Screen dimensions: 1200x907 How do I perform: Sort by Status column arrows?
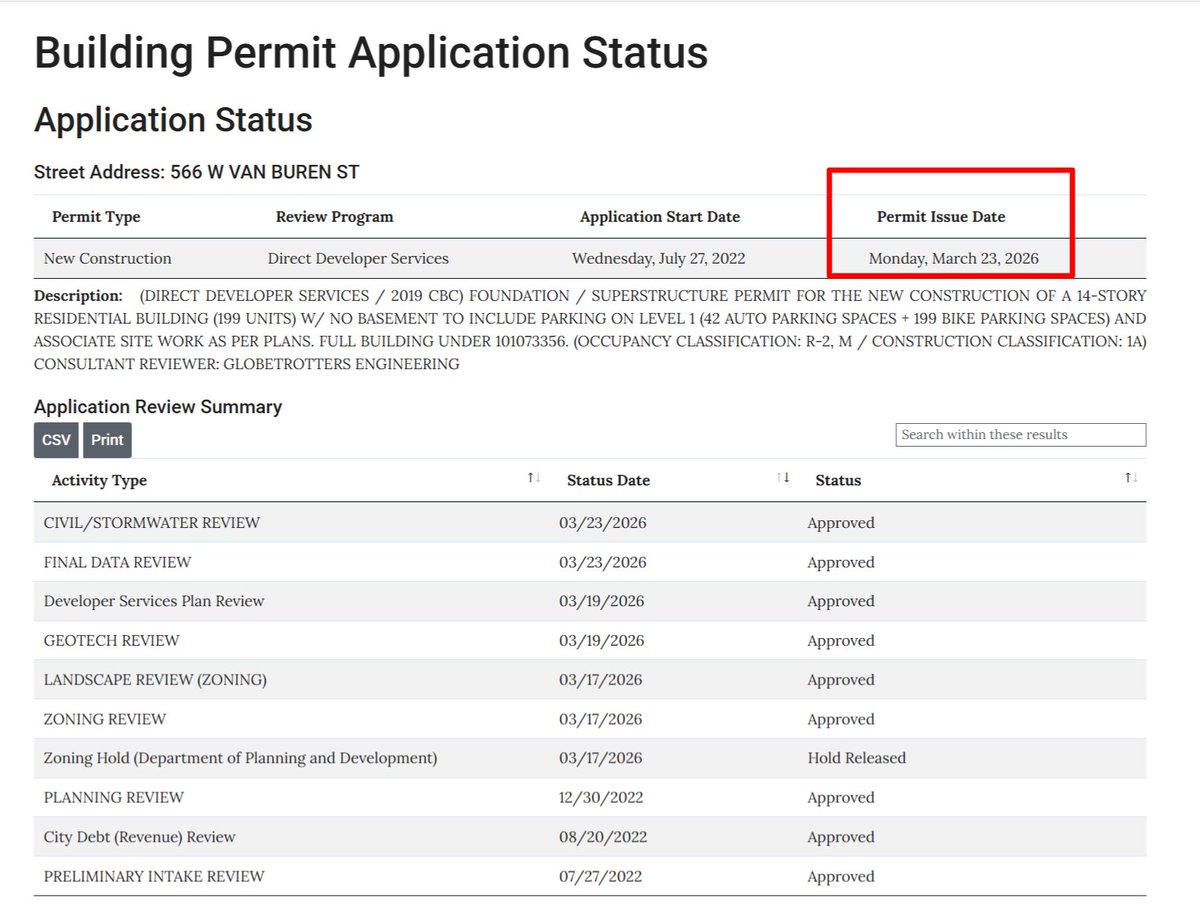pyautogui.click(x=1131, y=478)
